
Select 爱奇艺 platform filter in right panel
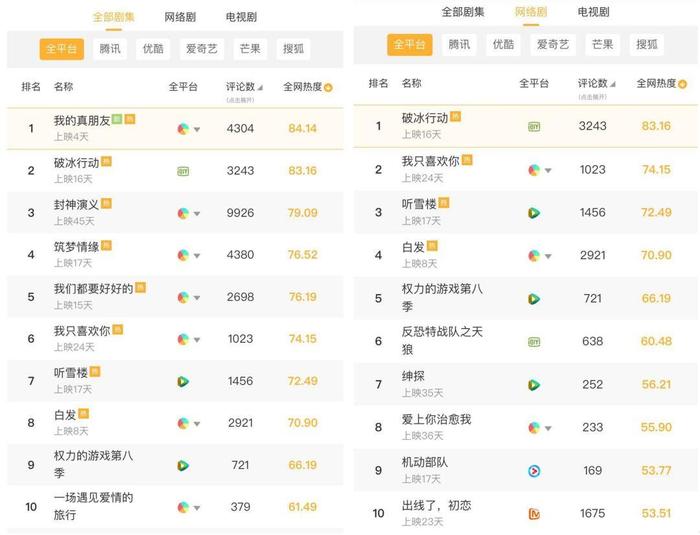coord(553,45)
